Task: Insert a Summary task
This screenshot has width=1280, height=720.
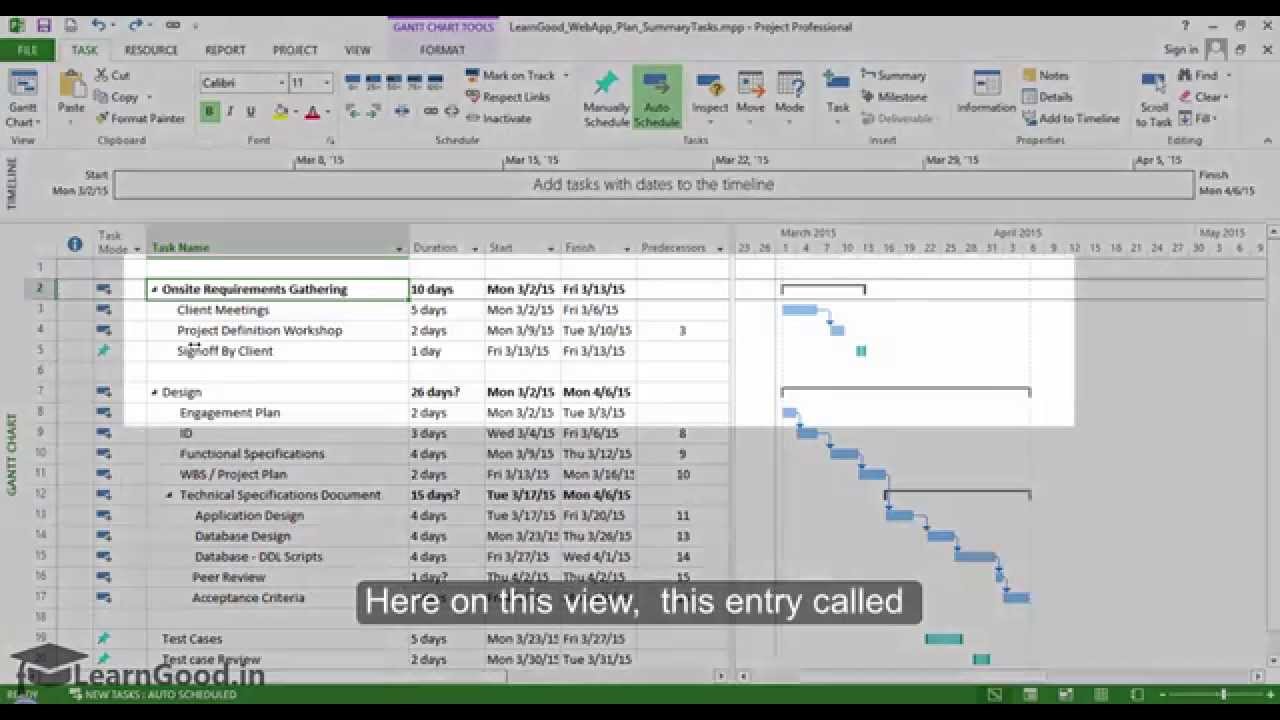Action: pos(892,75)
